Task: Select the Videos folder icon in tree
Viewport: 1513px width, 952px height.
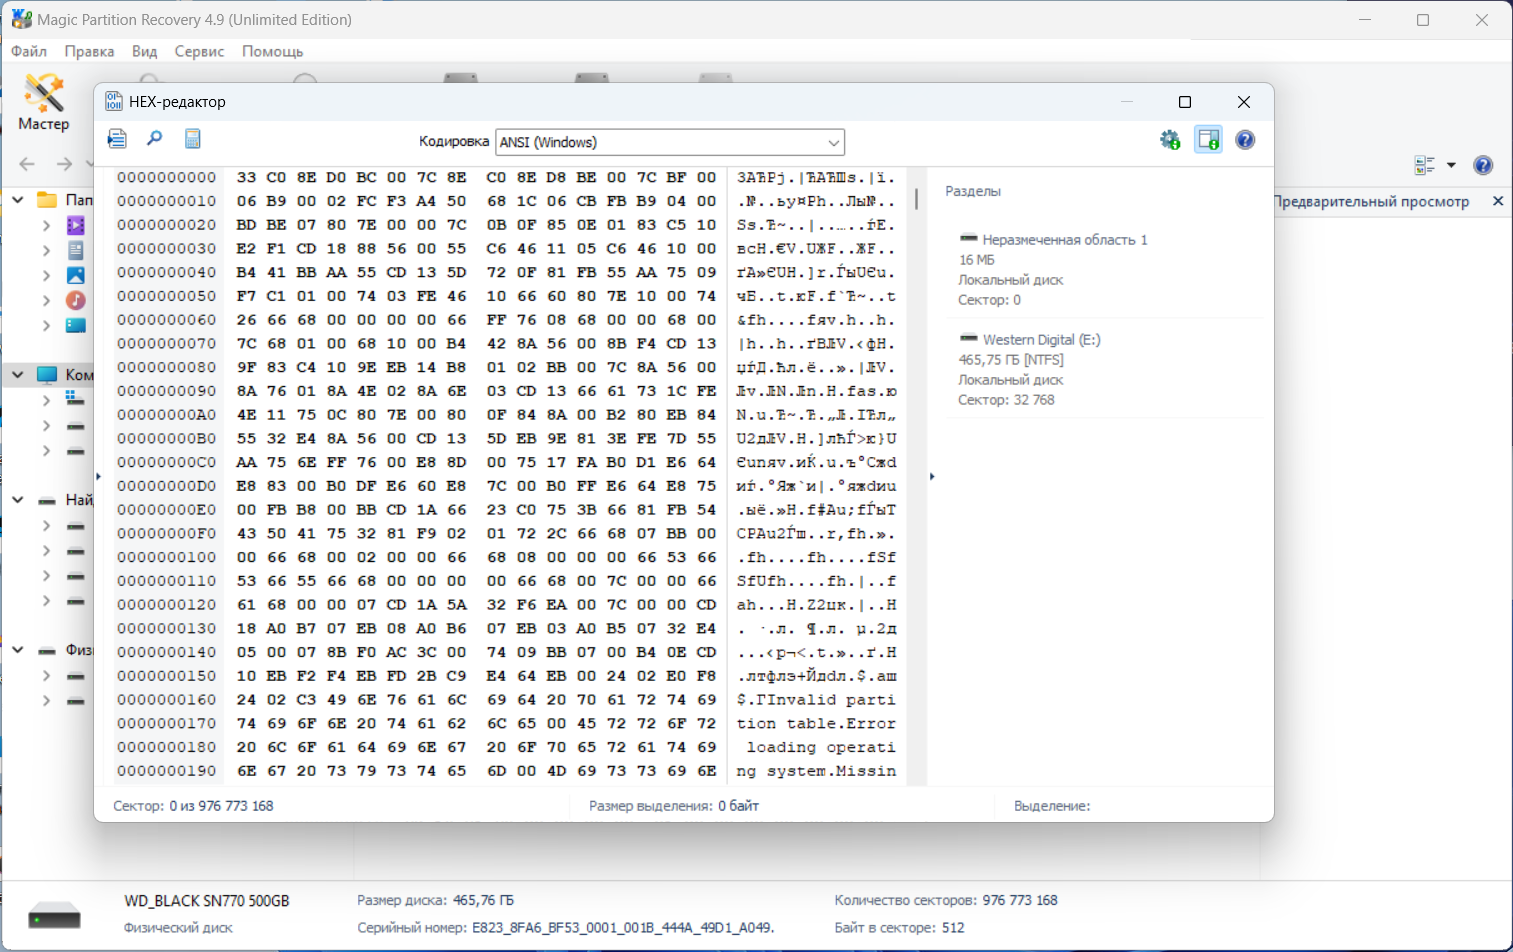Action: (76, 226)
